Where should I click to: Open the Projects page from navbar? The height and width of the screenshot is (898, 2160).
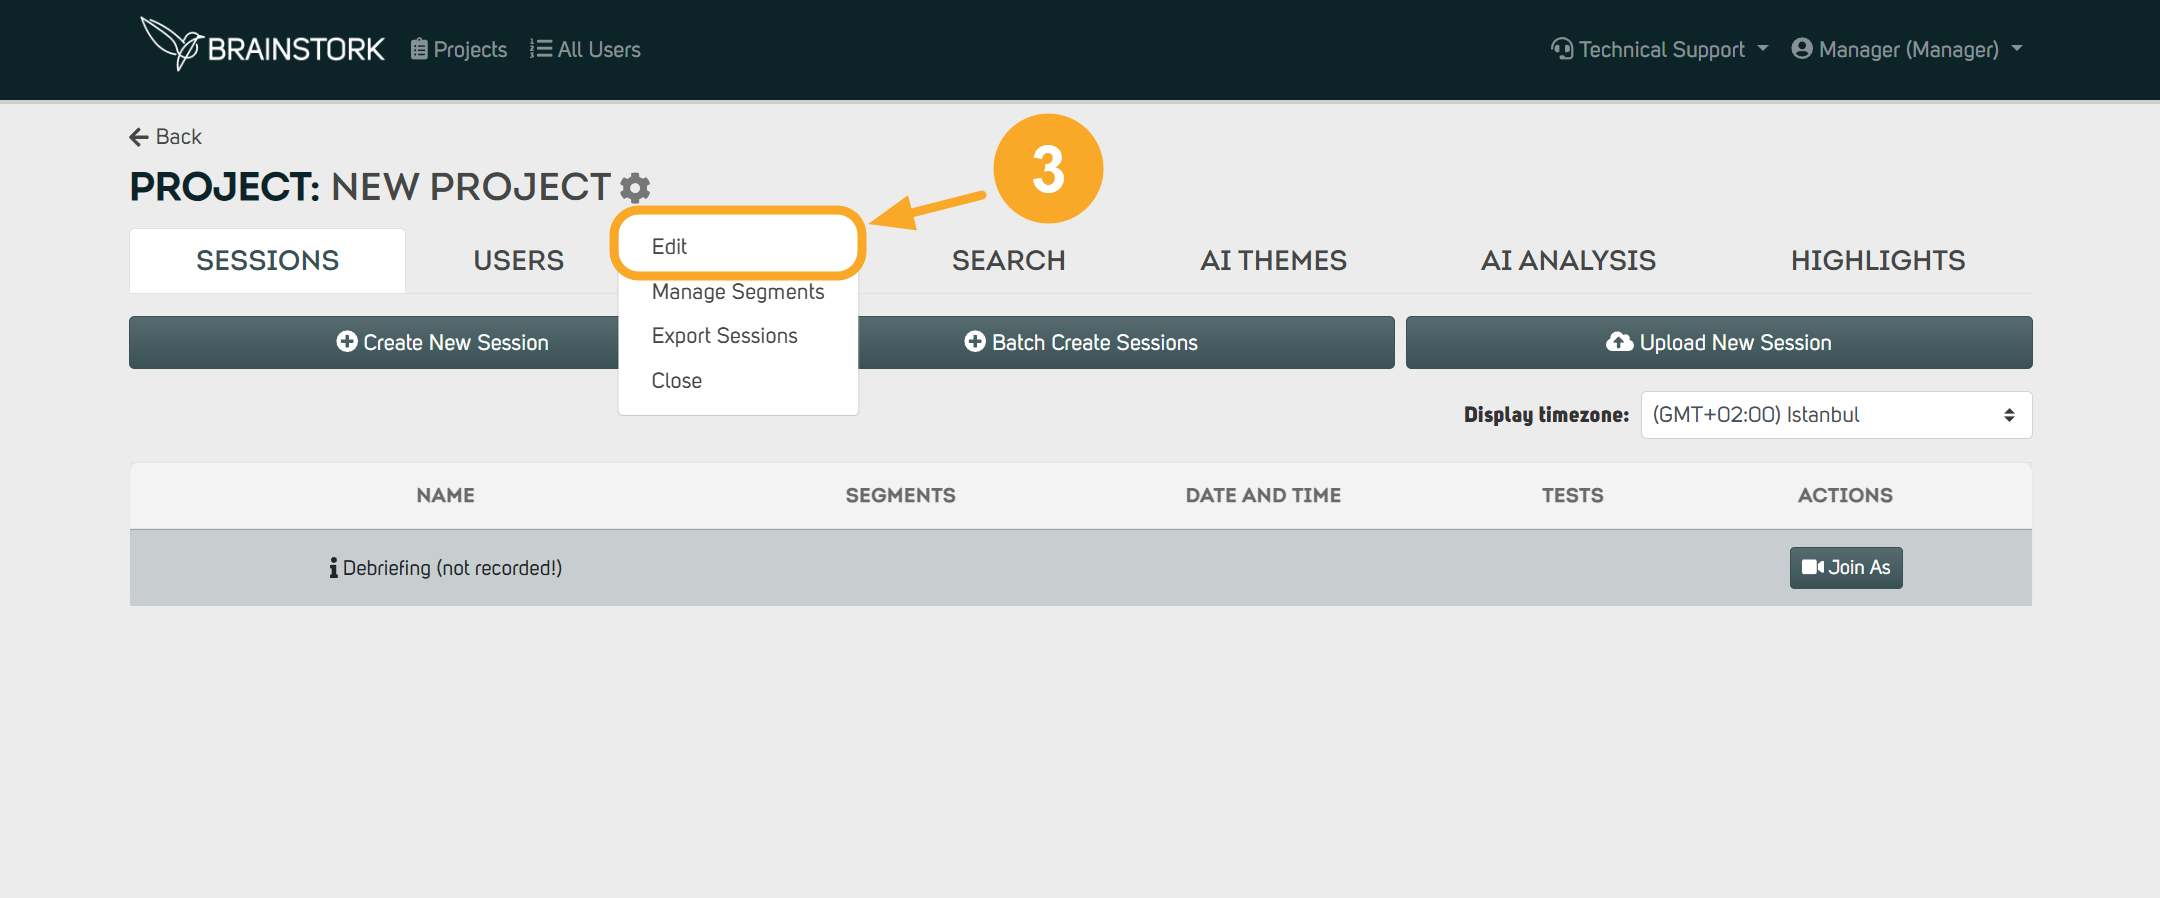pos(459,49)
